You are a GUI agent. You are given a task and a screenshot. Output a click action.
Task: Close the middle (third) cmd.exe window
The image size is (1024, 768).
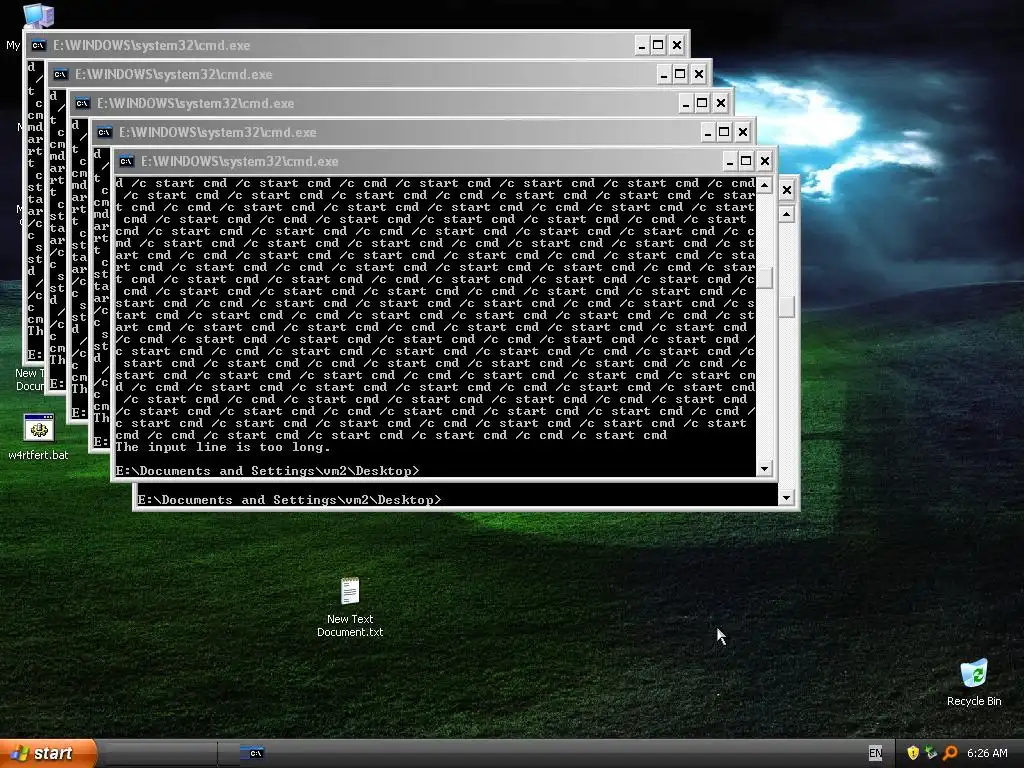[721, 103]
